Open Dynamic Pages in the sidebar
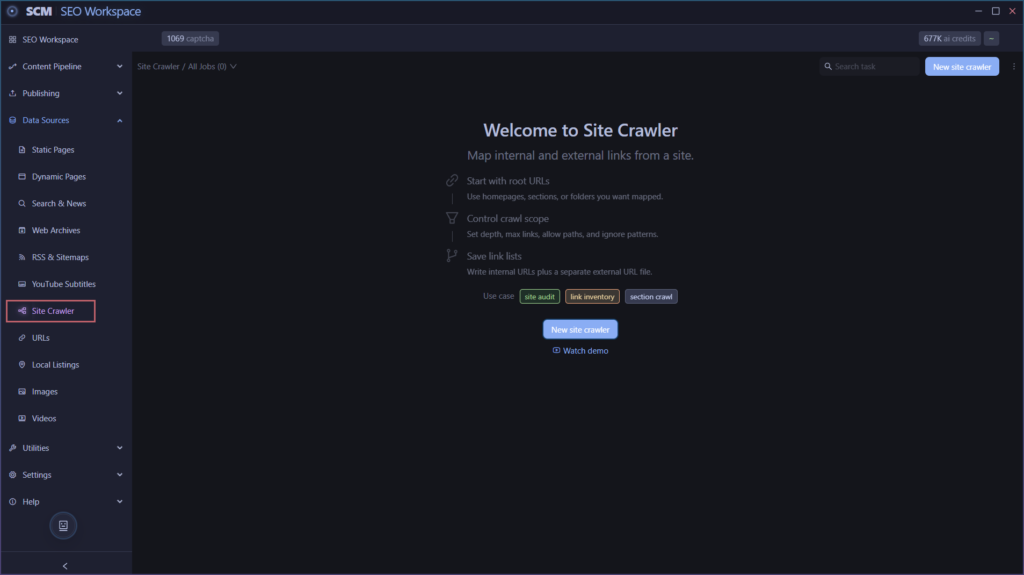 [58, 176]
